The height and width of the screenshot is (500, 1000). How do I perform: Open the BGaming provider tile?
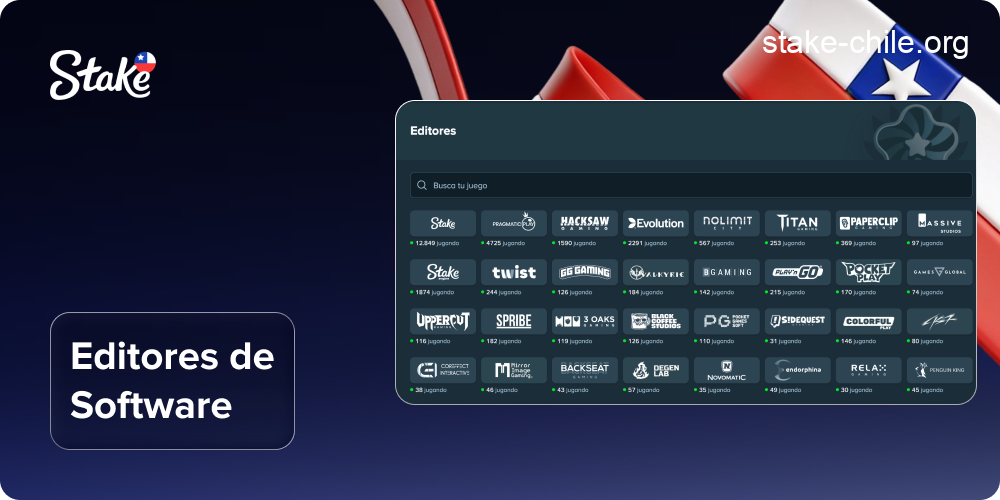click(727, 272)
